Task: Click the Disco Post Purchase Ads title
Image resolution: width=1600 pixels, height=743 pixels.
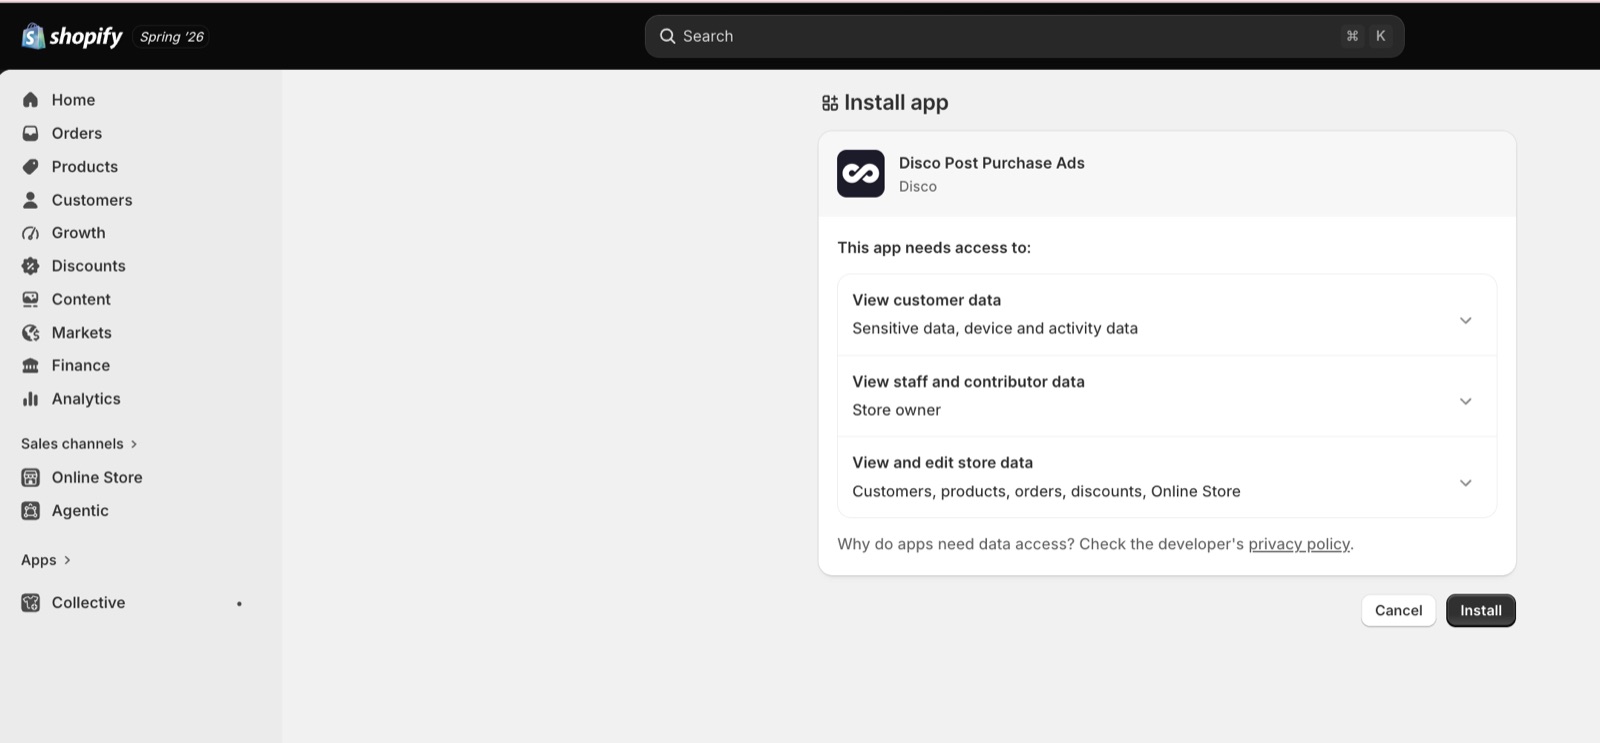Action: pos(991,163)
